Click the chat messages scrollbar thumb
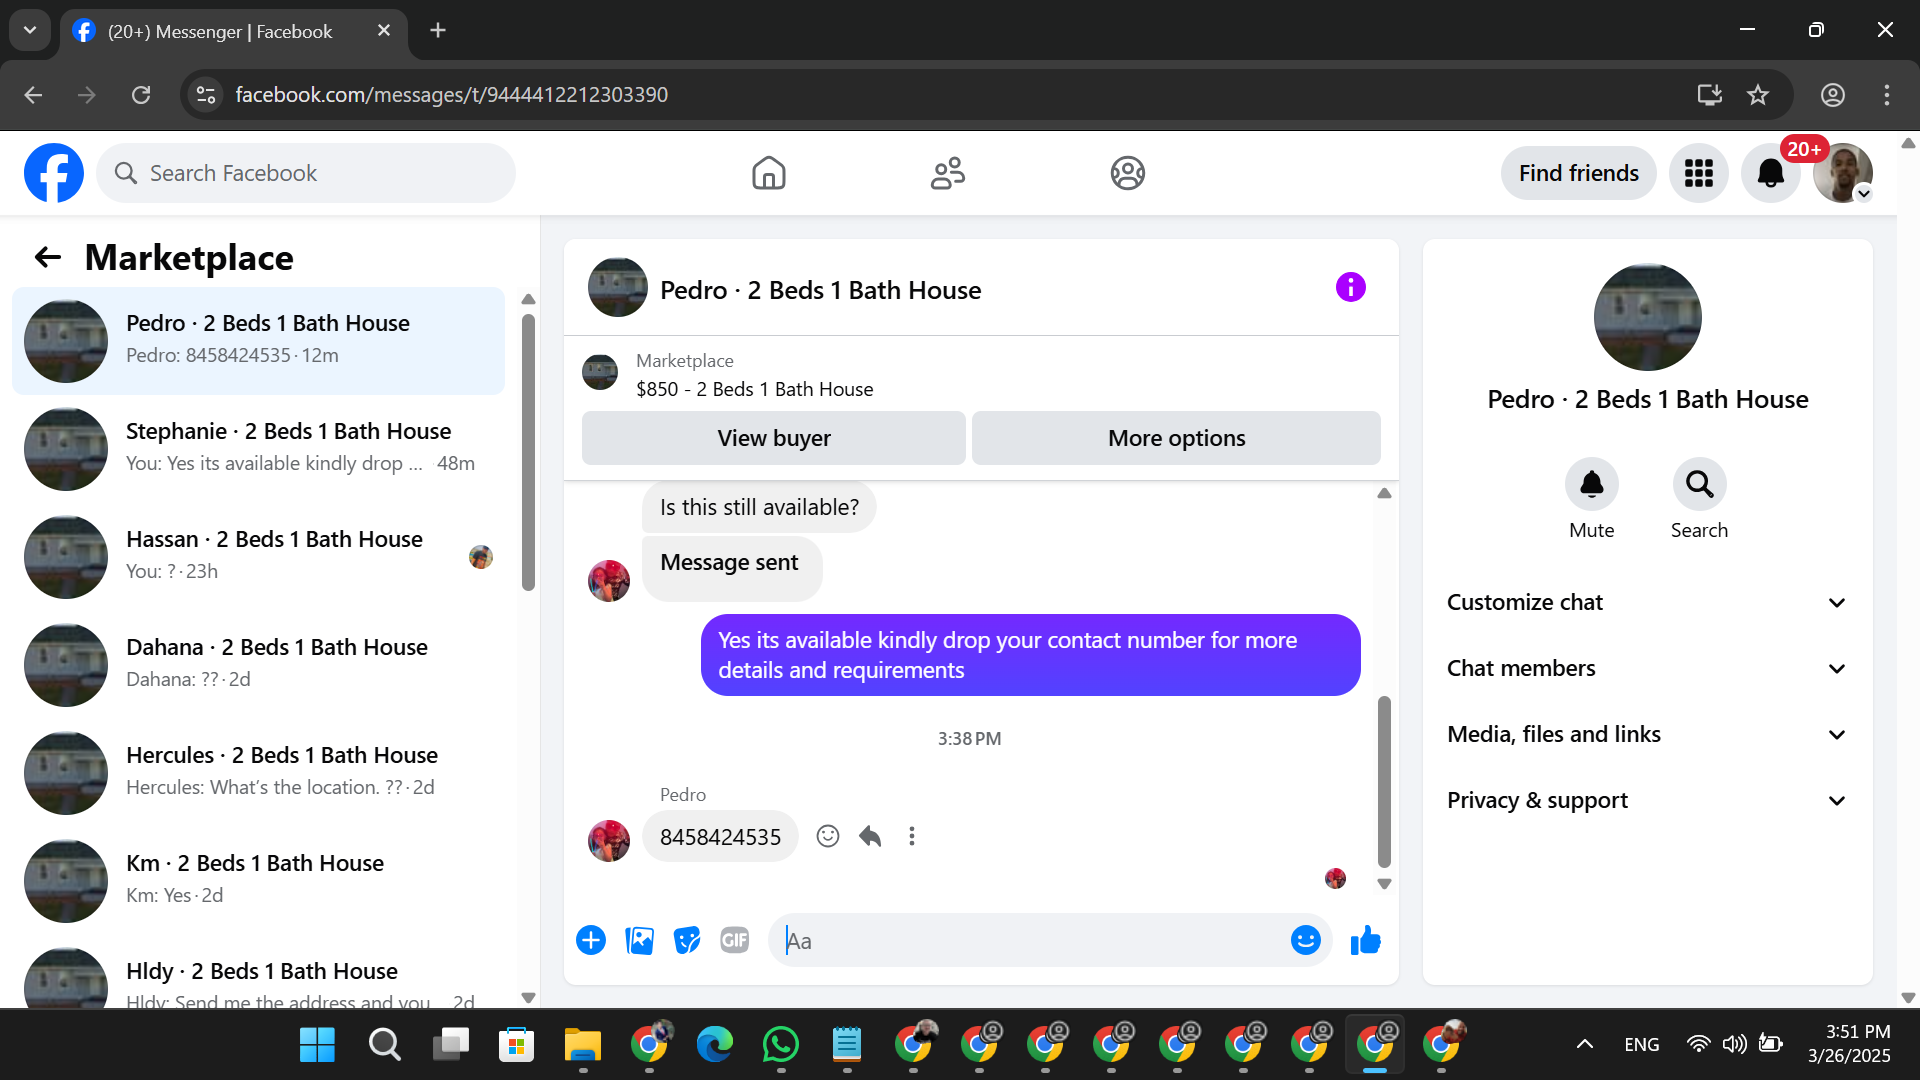This screenshot has height=1080, width=1920. [x=1384, y=781]
